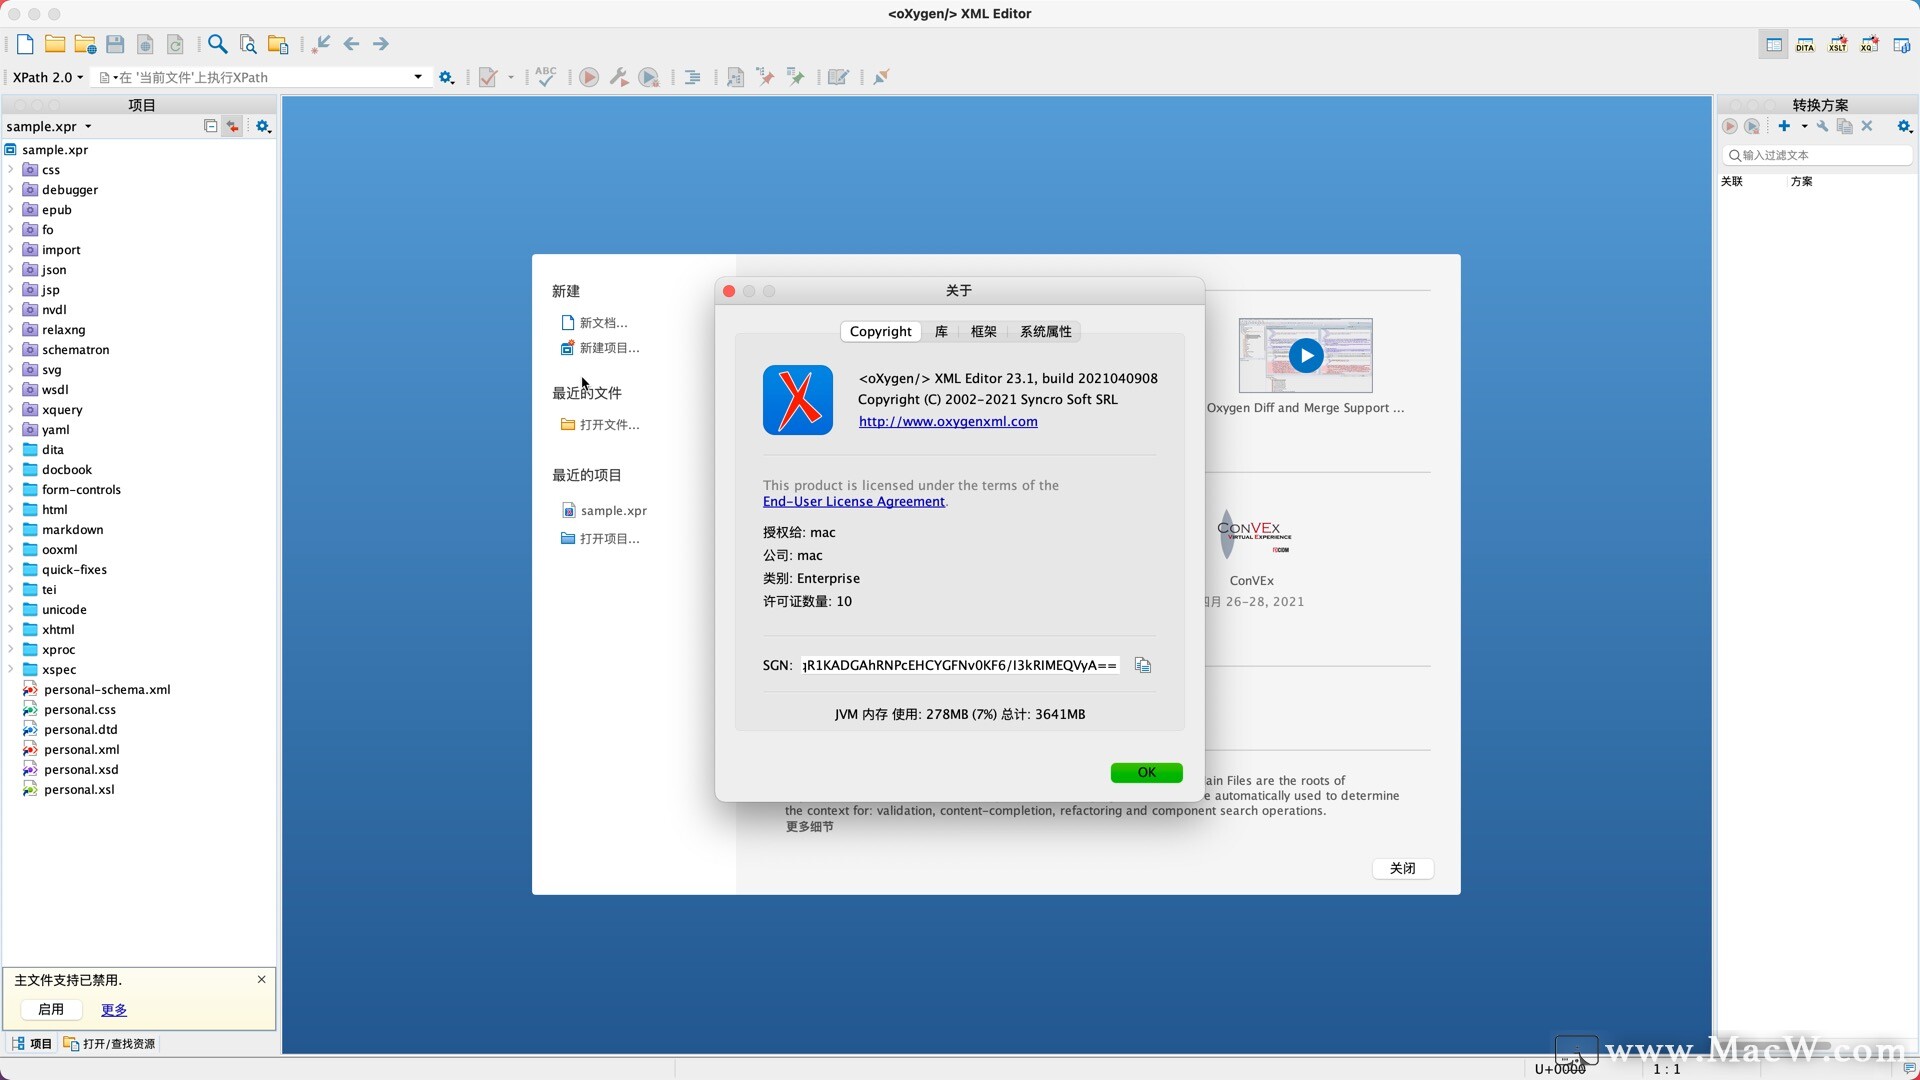Select the validate document checkmark icon

point(489,76)
